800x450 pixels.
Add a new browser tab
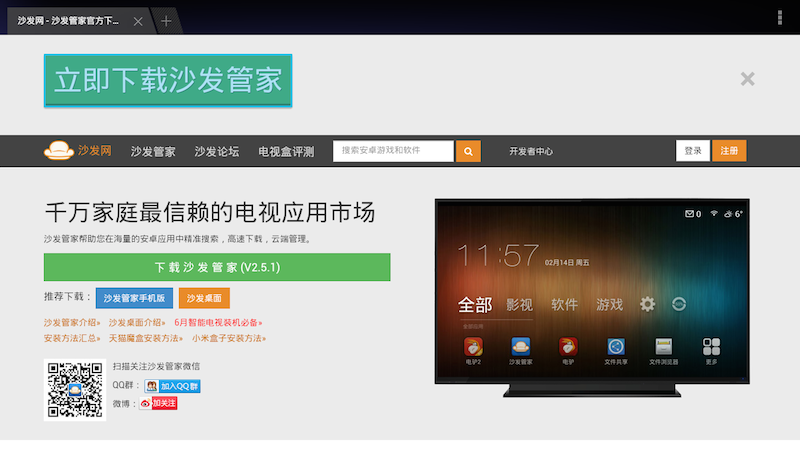coord(166,21)
